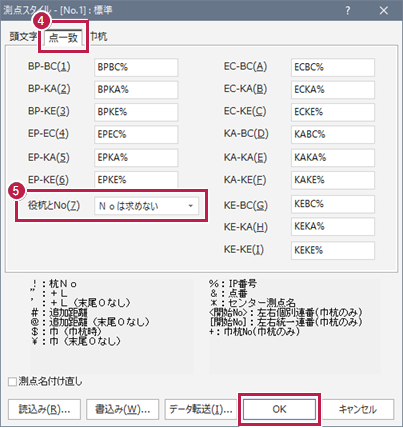Select the EC-BC(A) input field
Screen dimensions: 403x428
pyautogui.click(x=333, y=67)
